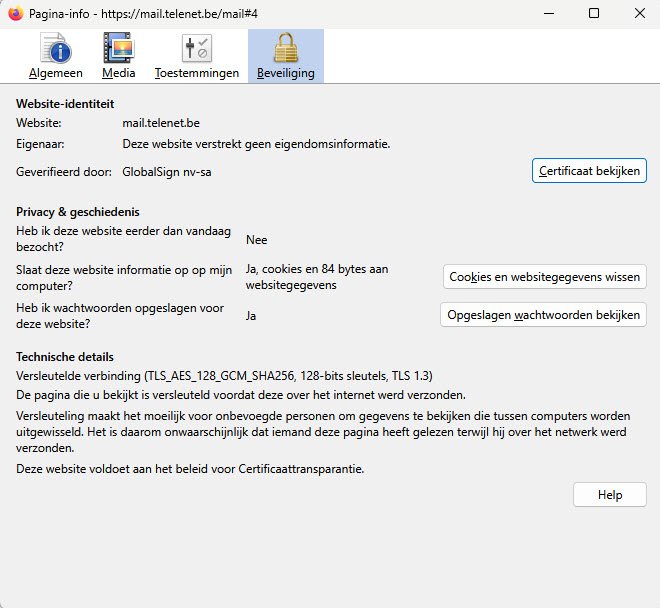660x608 pixels.
Task: Open Opgeslagen wachtwoorden bekijken
Action: pos(543,315)
